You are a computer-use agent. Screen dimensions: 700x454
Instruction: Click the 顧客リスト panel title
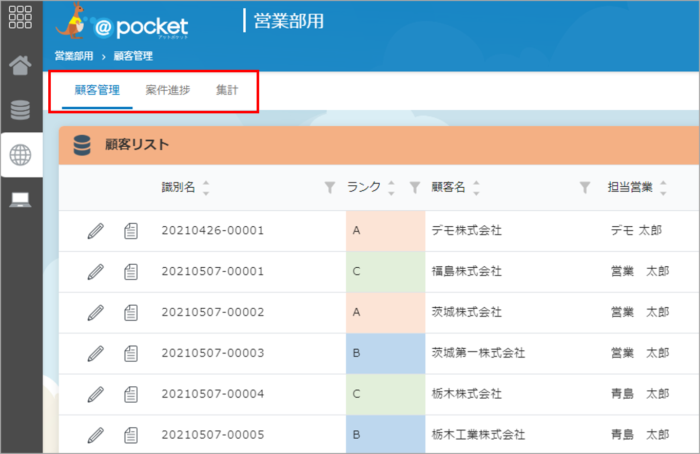137,145
